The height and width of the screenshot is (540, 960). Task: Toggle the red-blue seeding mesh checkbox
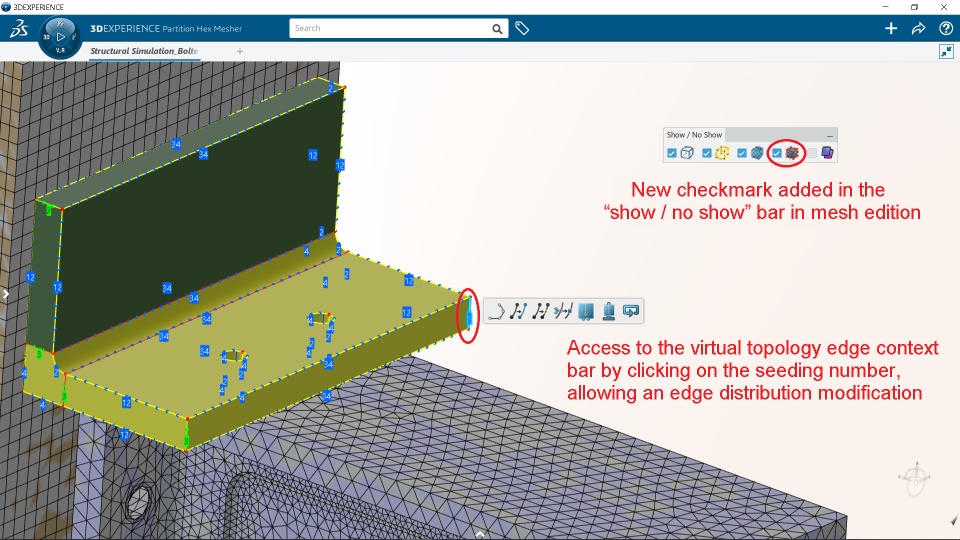[x=777, y=153]
